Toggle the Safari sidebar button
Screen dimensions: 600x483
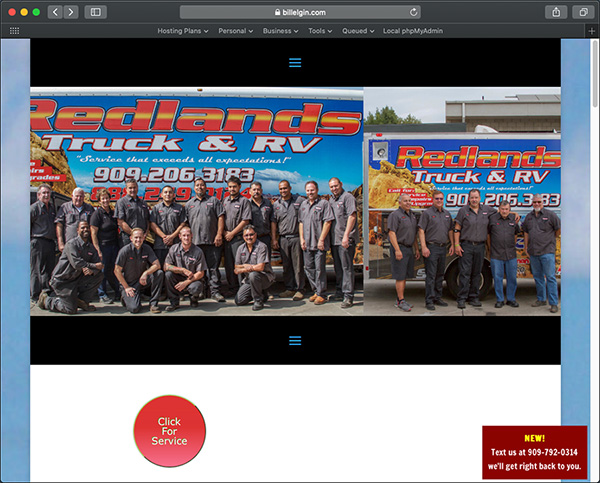pyautogui.click(x=96, y=12)
